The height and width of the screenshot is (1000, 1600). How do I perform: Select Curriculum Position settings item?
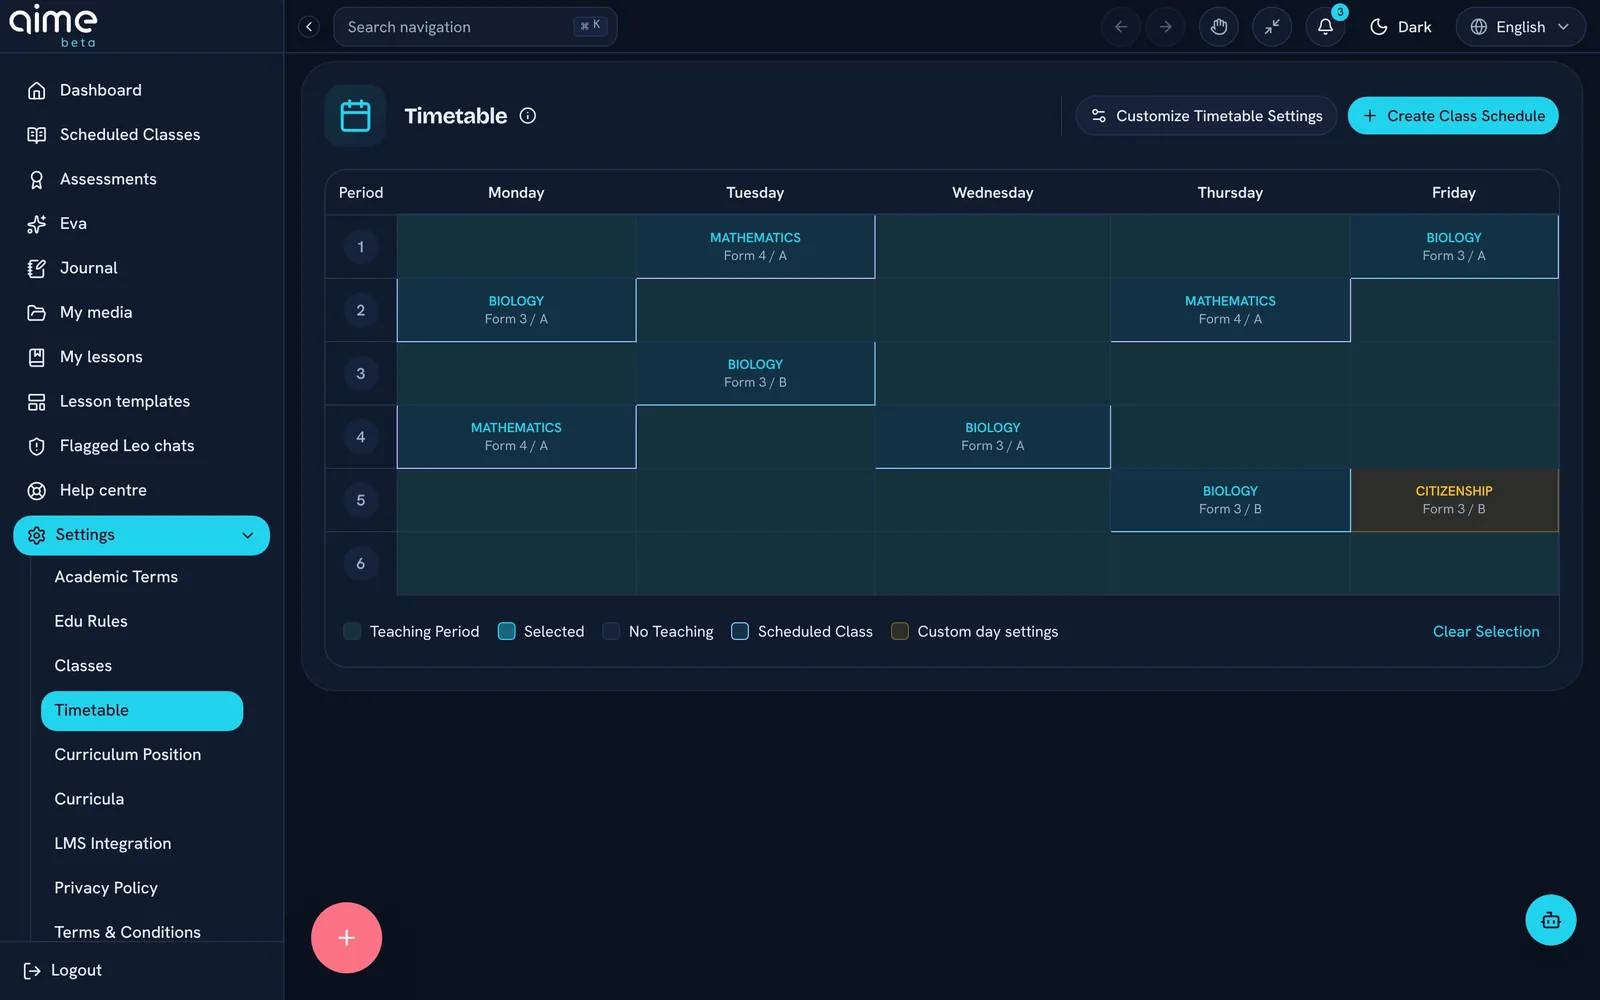(141, 755)
